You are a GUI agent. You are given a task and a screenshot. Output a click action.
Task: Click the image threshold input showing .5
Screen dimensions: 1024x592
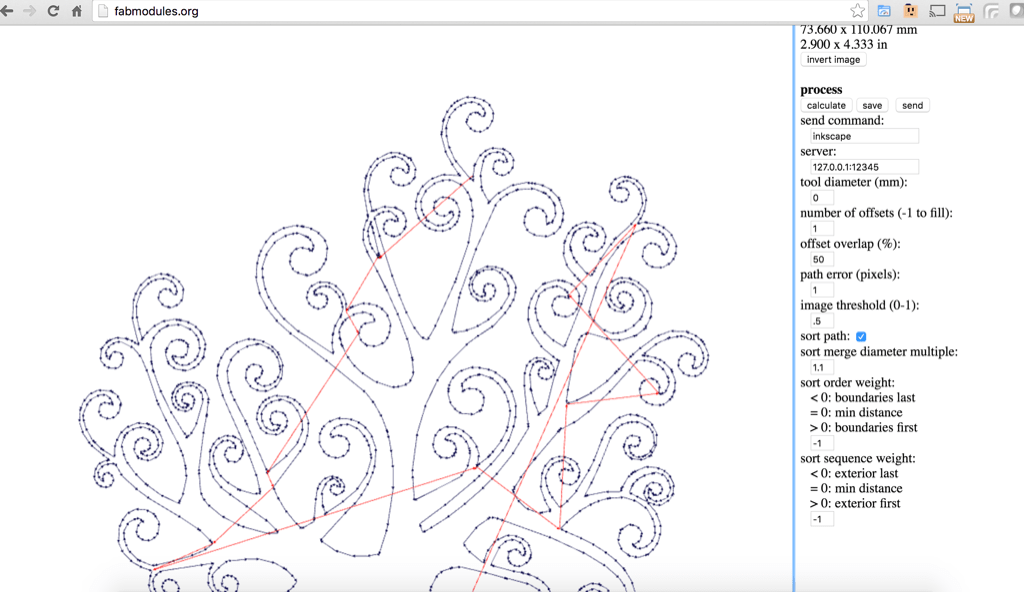click(822, 321)
